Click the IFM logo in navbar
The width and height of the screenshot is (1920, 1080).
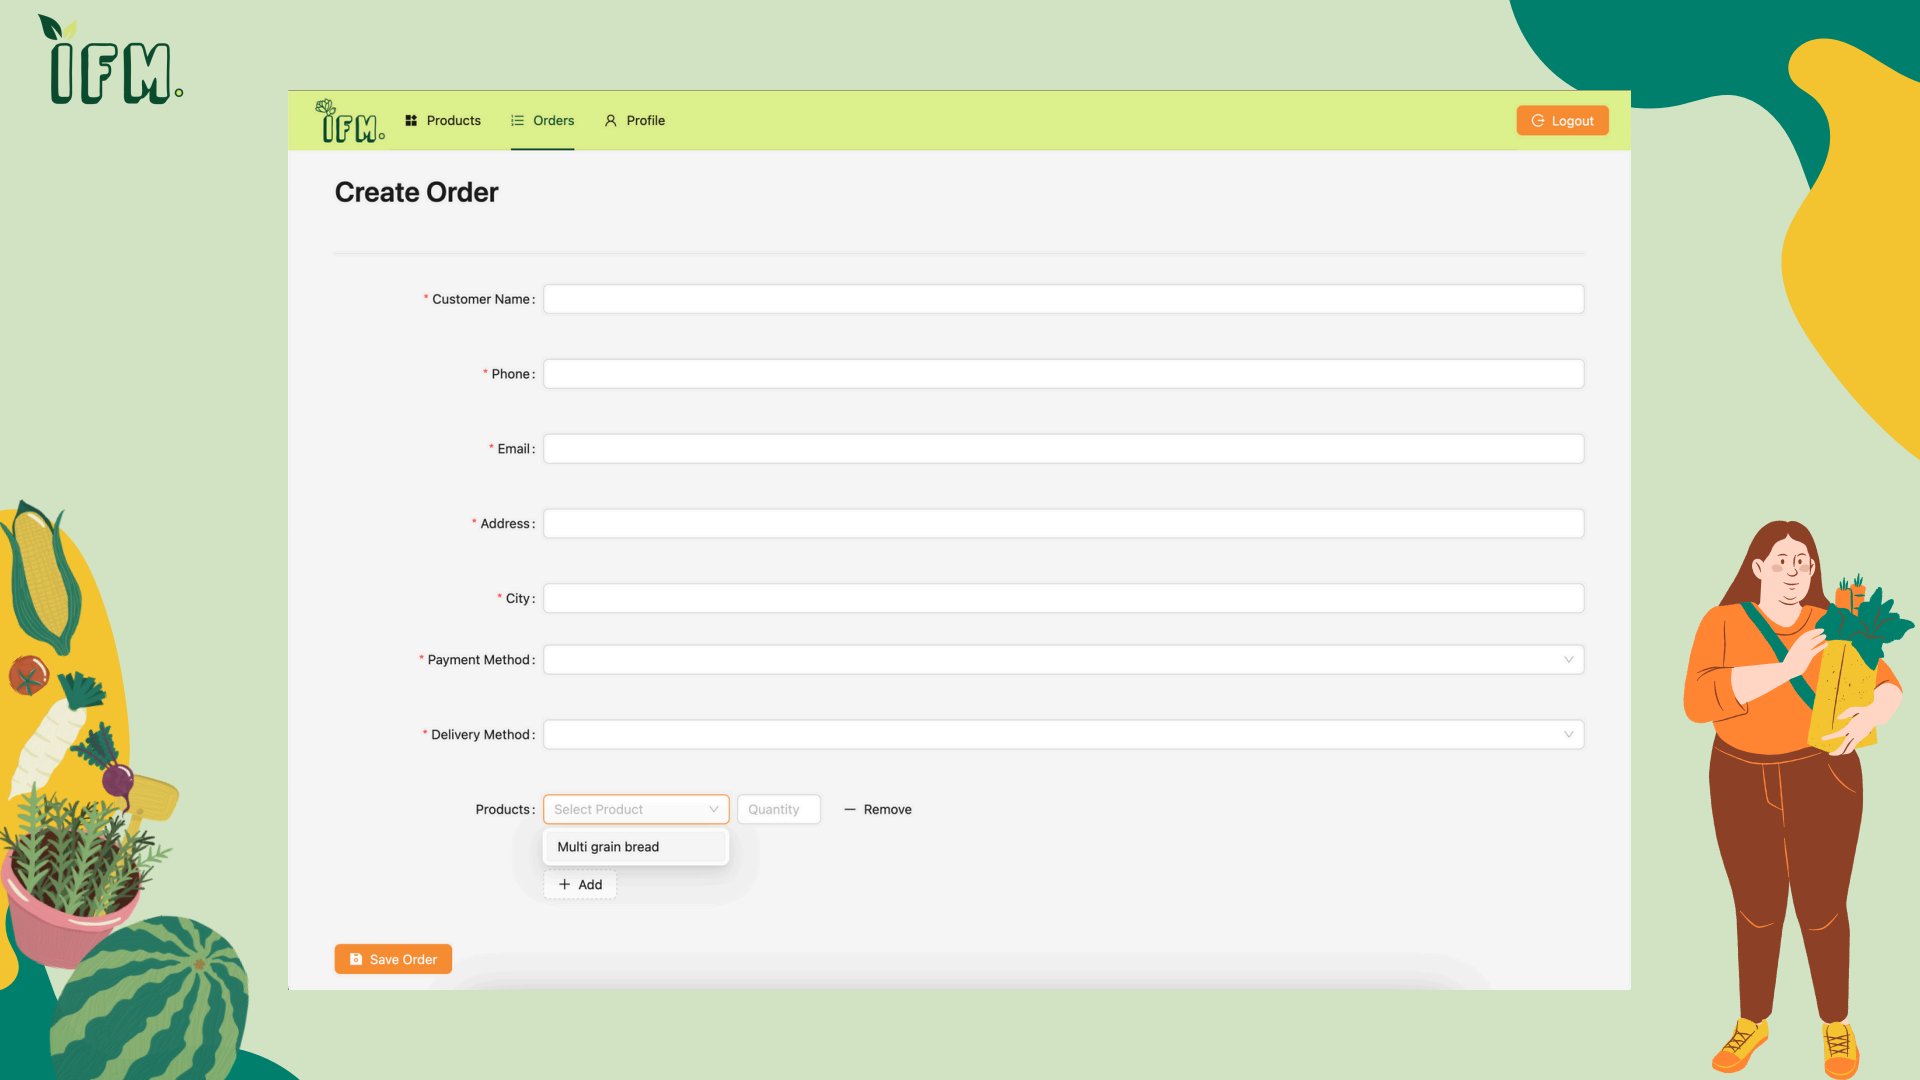pos(349,121)
